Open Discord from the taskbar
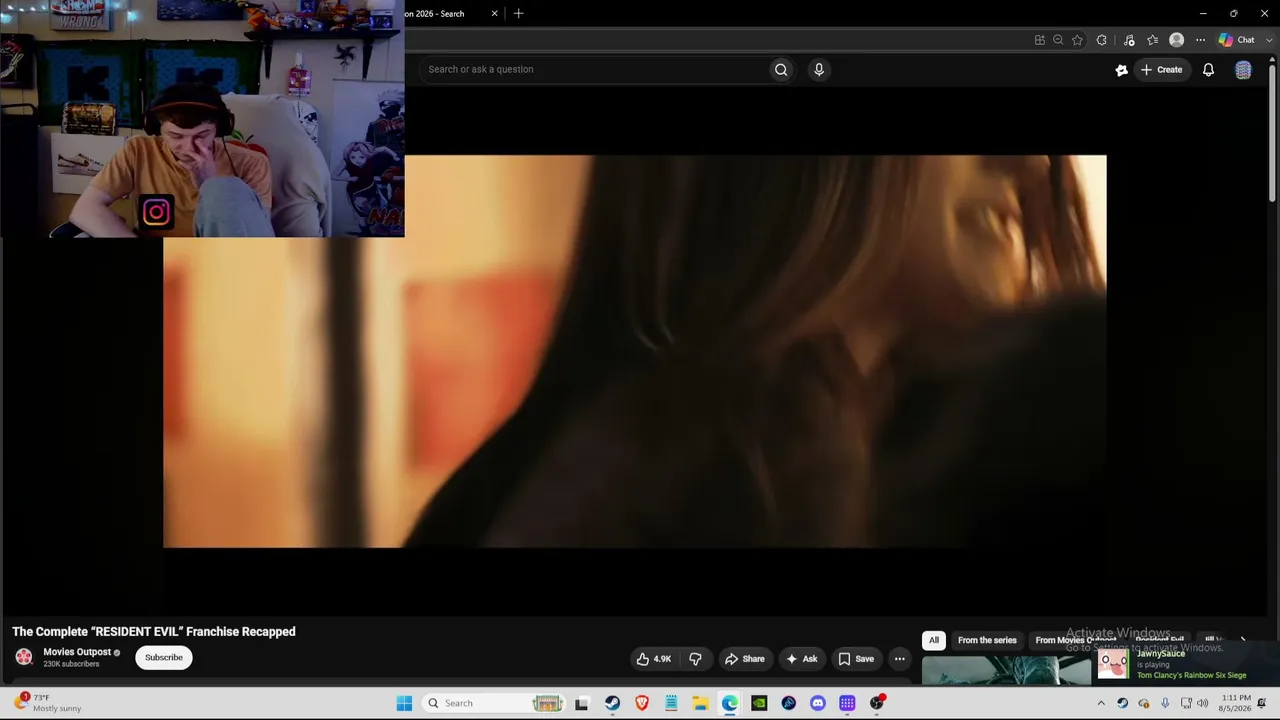This screenshot has width=1280, height=720. 818,703
